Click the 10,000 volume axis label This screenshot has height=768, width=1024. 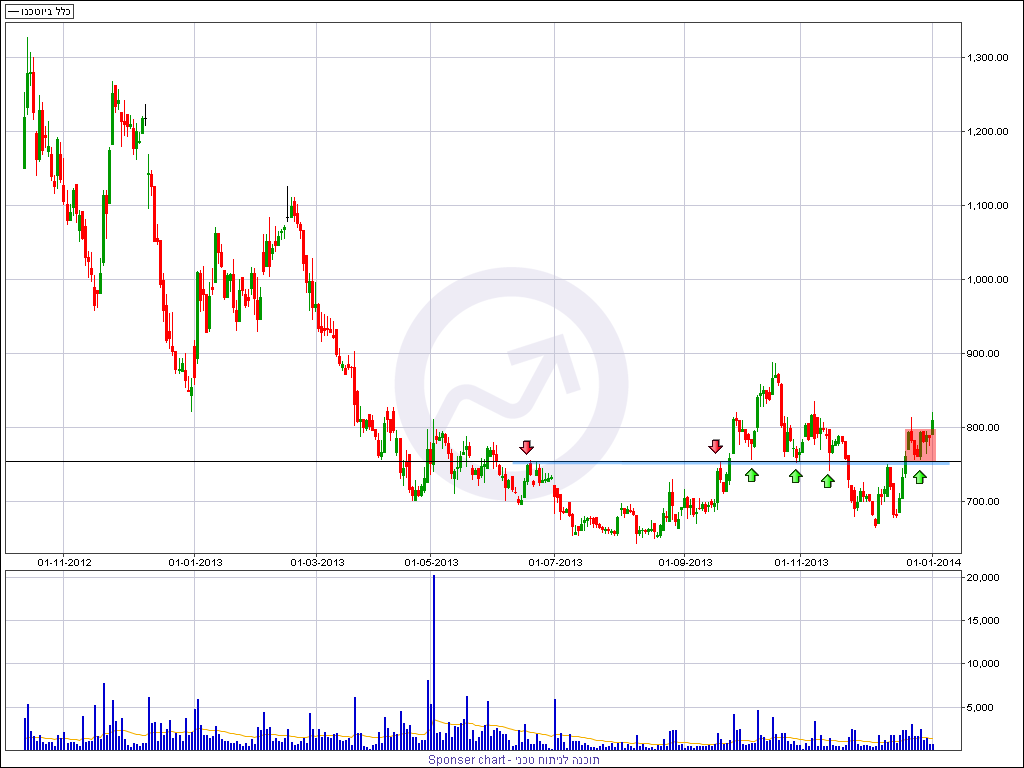pyautogui.click(x=984, y=664)
